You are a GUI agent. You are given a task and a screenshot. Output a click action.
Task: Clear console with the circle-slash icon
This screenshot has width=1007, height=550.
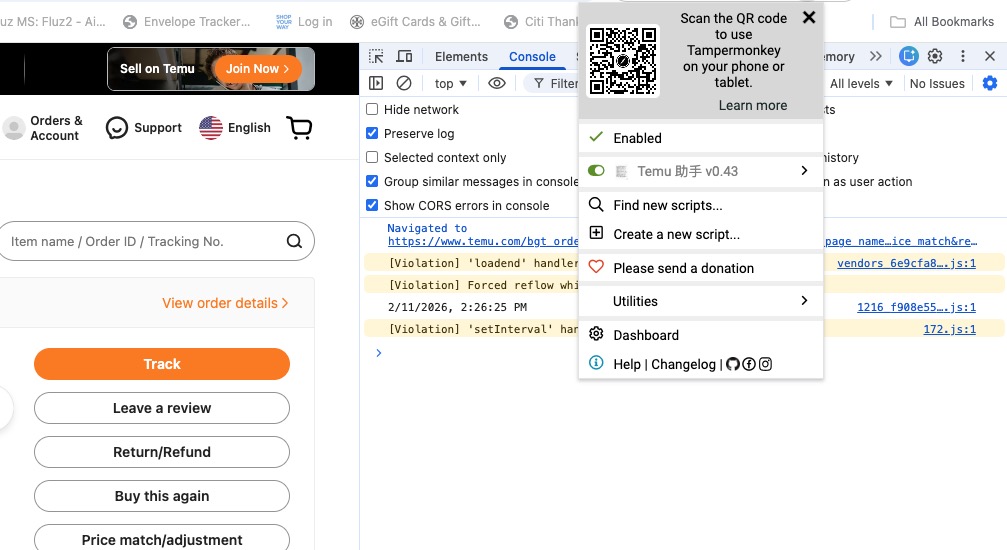[404, 84]
